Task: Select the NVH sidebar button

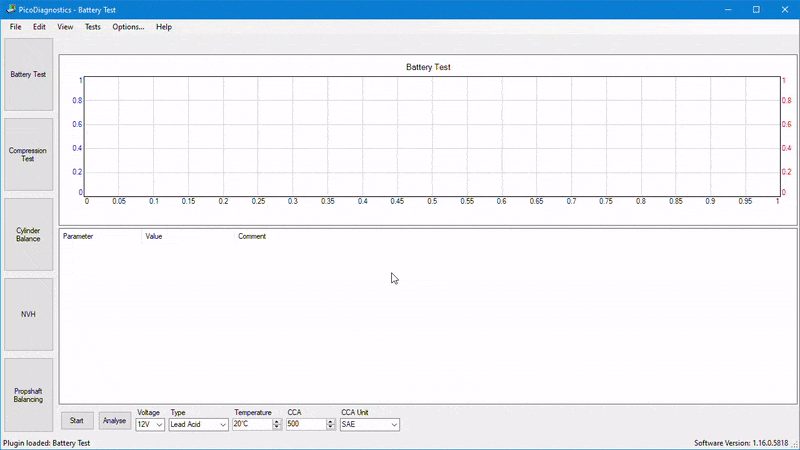Action: click(x=29, y=314)
